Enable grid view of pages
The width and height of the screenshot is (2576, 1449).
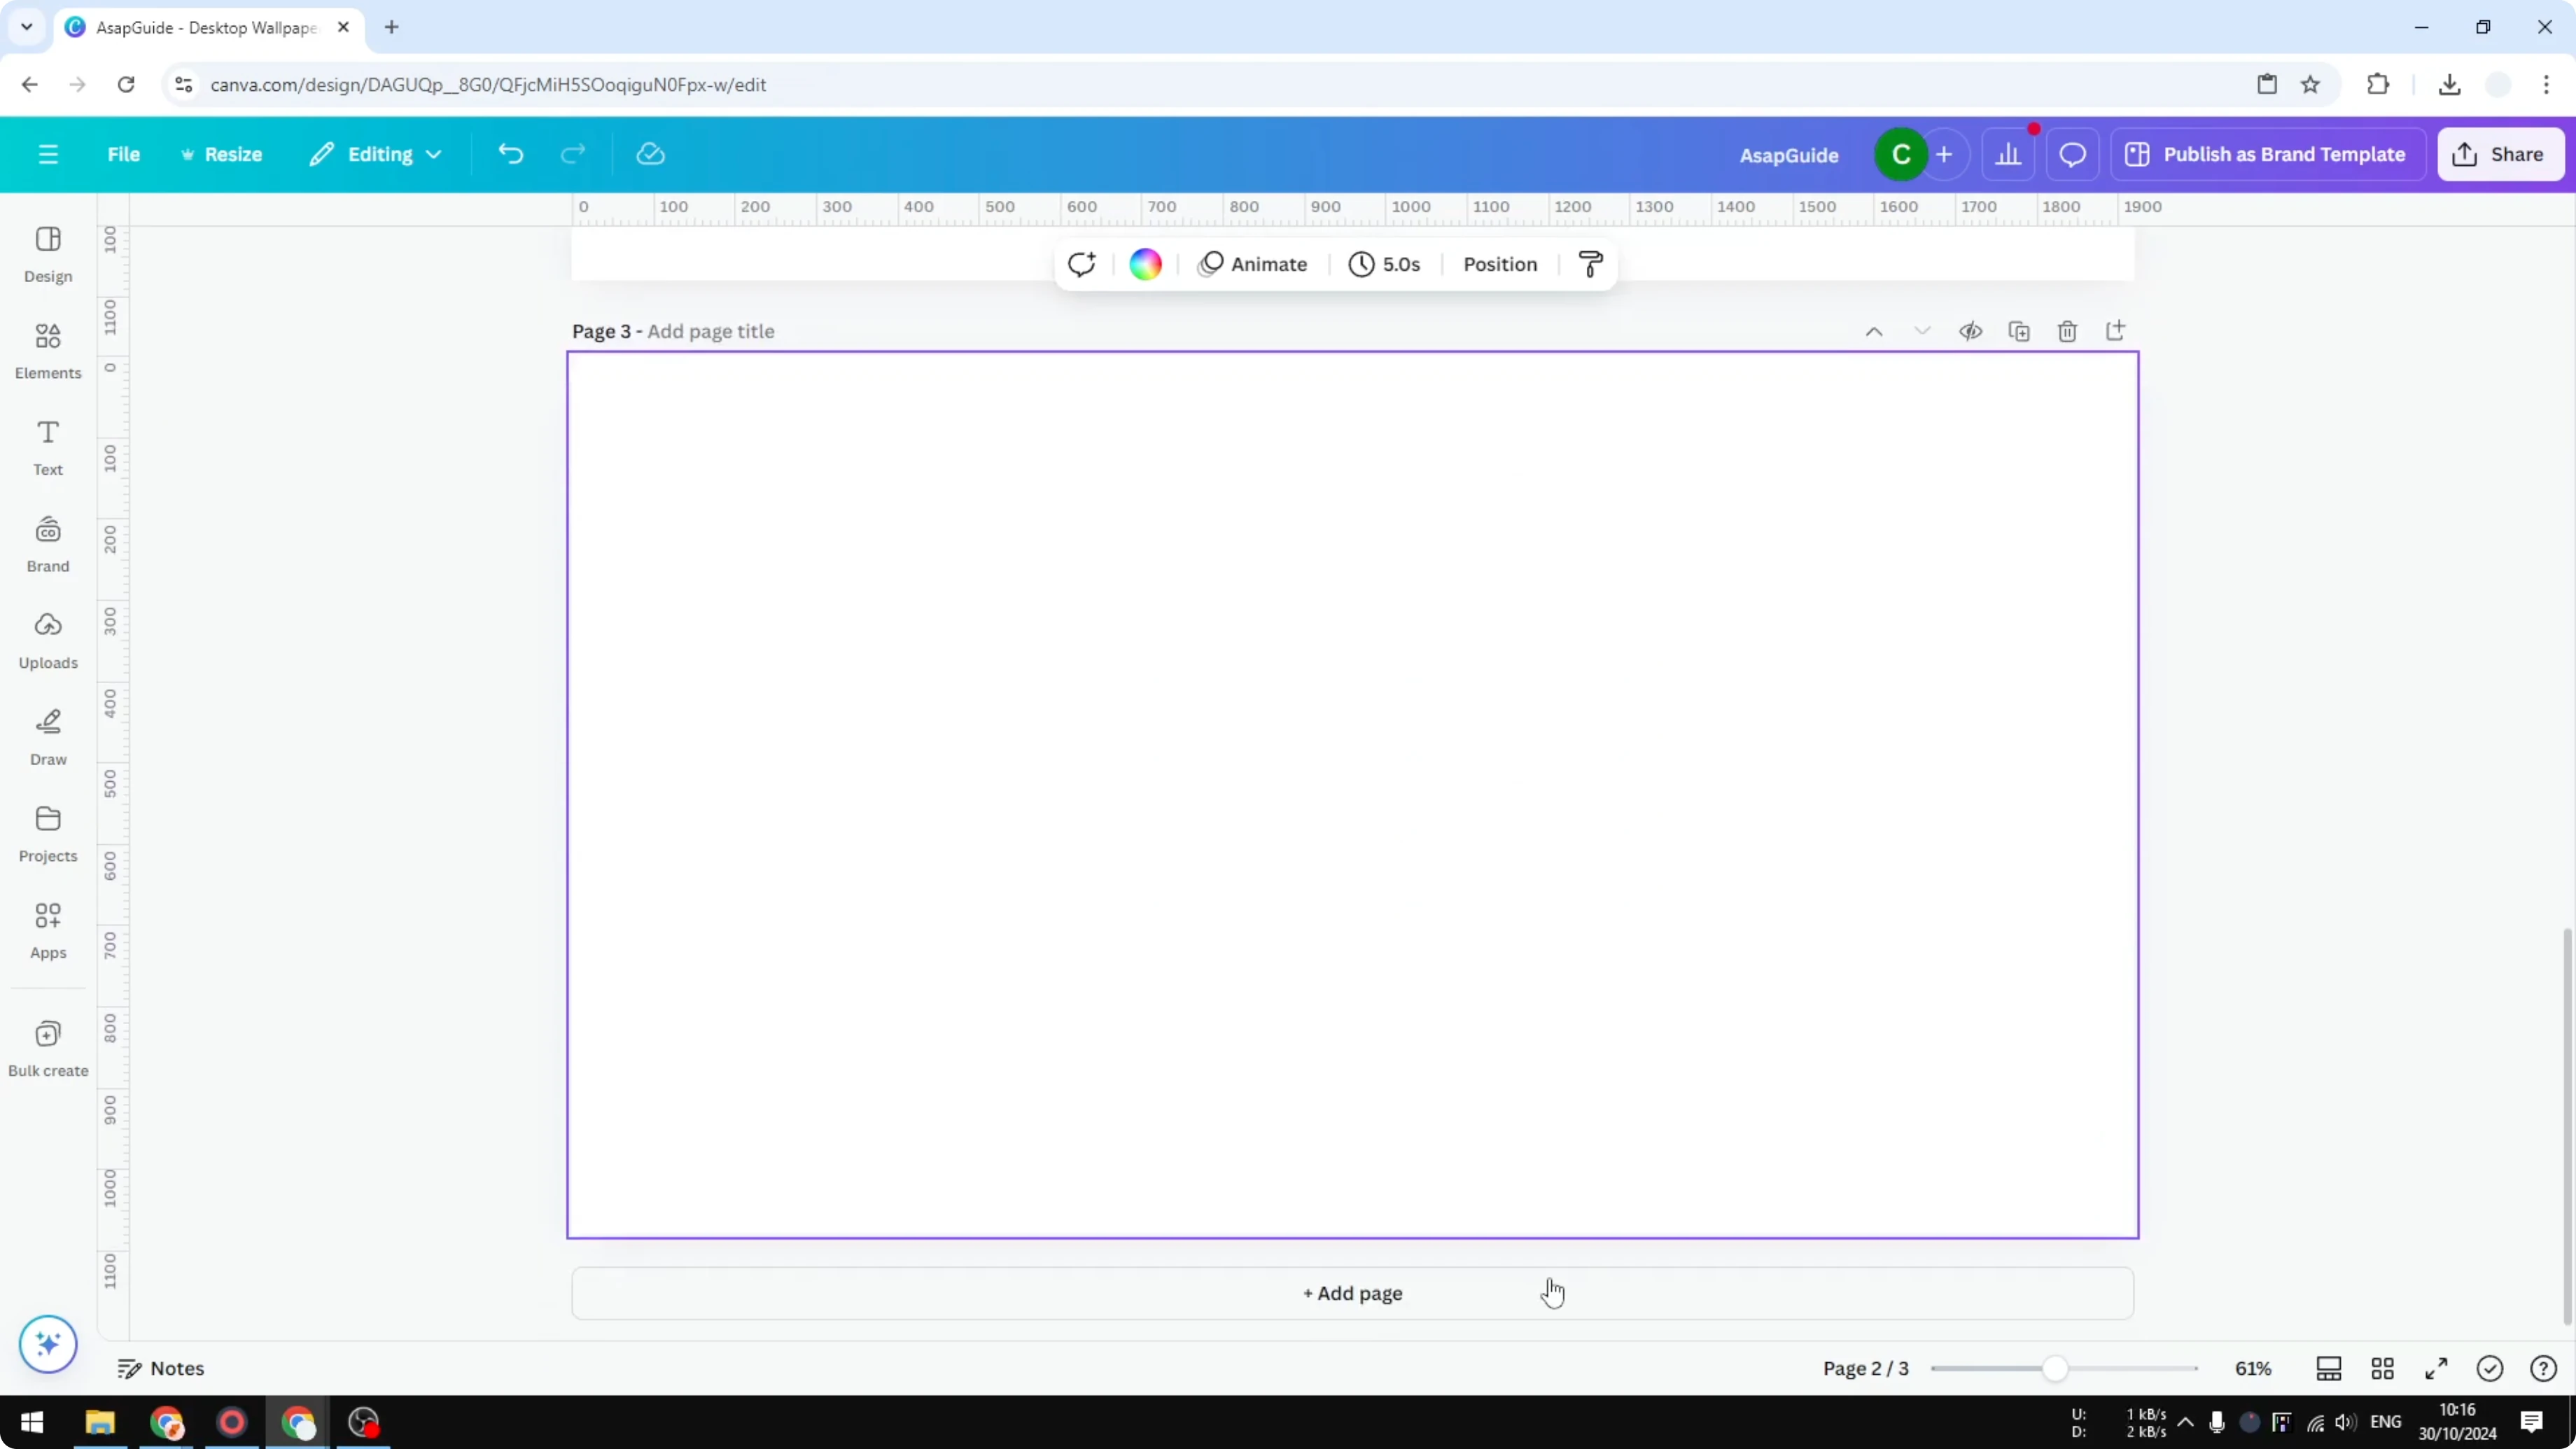2383,1368
